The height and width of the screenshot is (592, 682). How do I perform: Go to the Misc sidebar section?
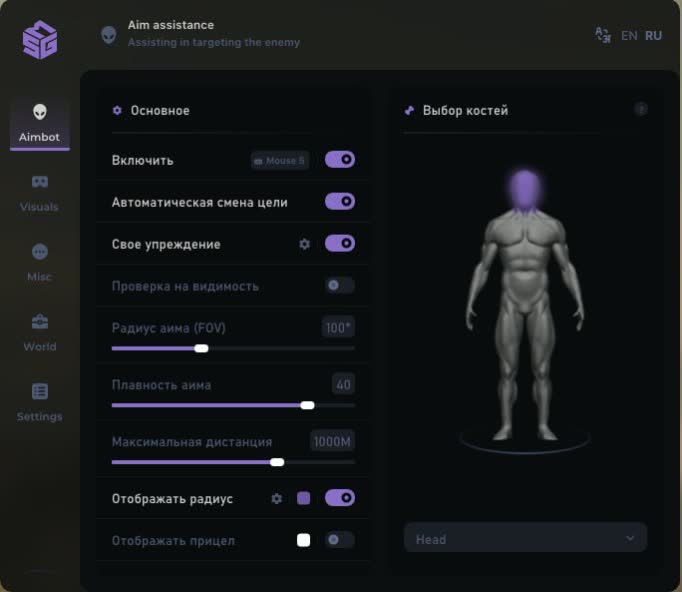pos(39,262)
